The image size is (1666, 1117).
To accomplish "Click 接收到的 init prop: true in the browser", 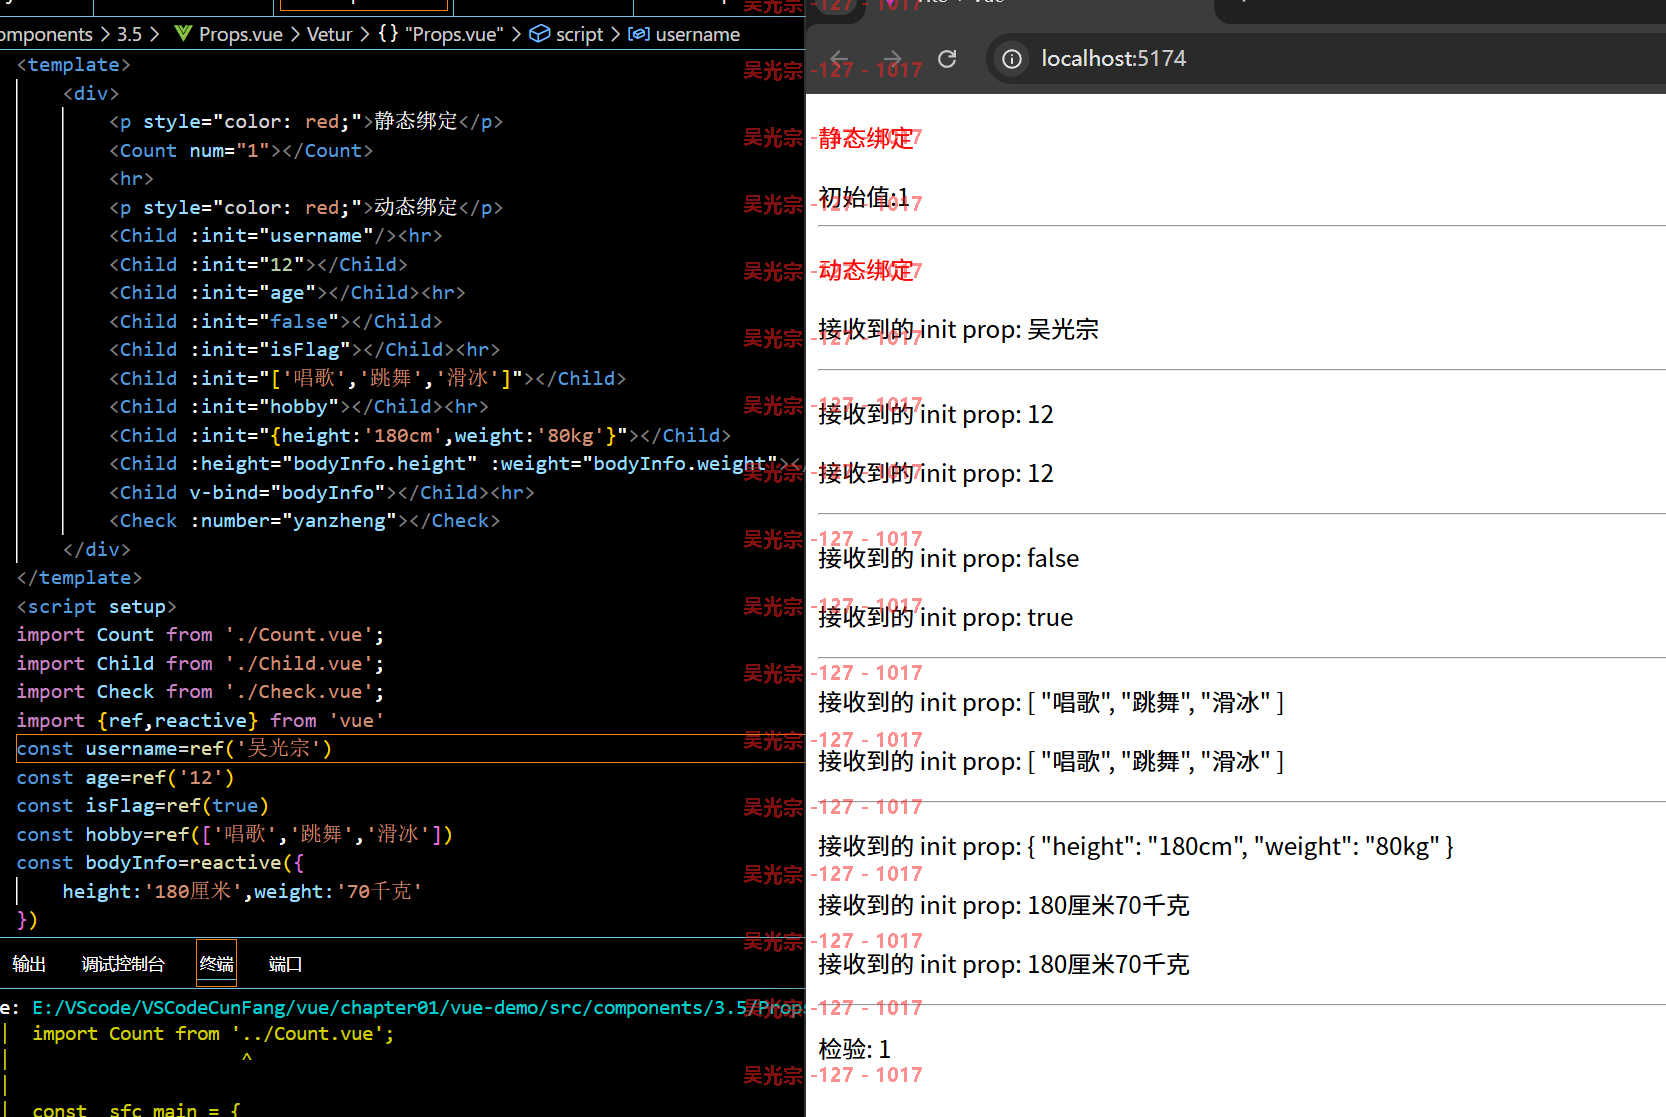I will point(945,617).
